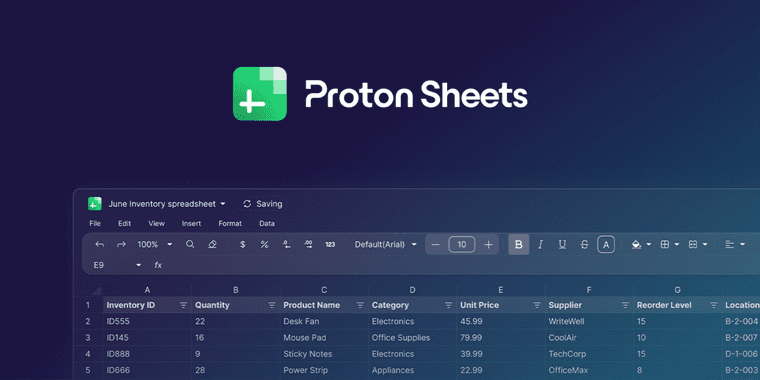This screenshot has width=760, height=380.
Task: Select column D header
Action: coord(412,290)
